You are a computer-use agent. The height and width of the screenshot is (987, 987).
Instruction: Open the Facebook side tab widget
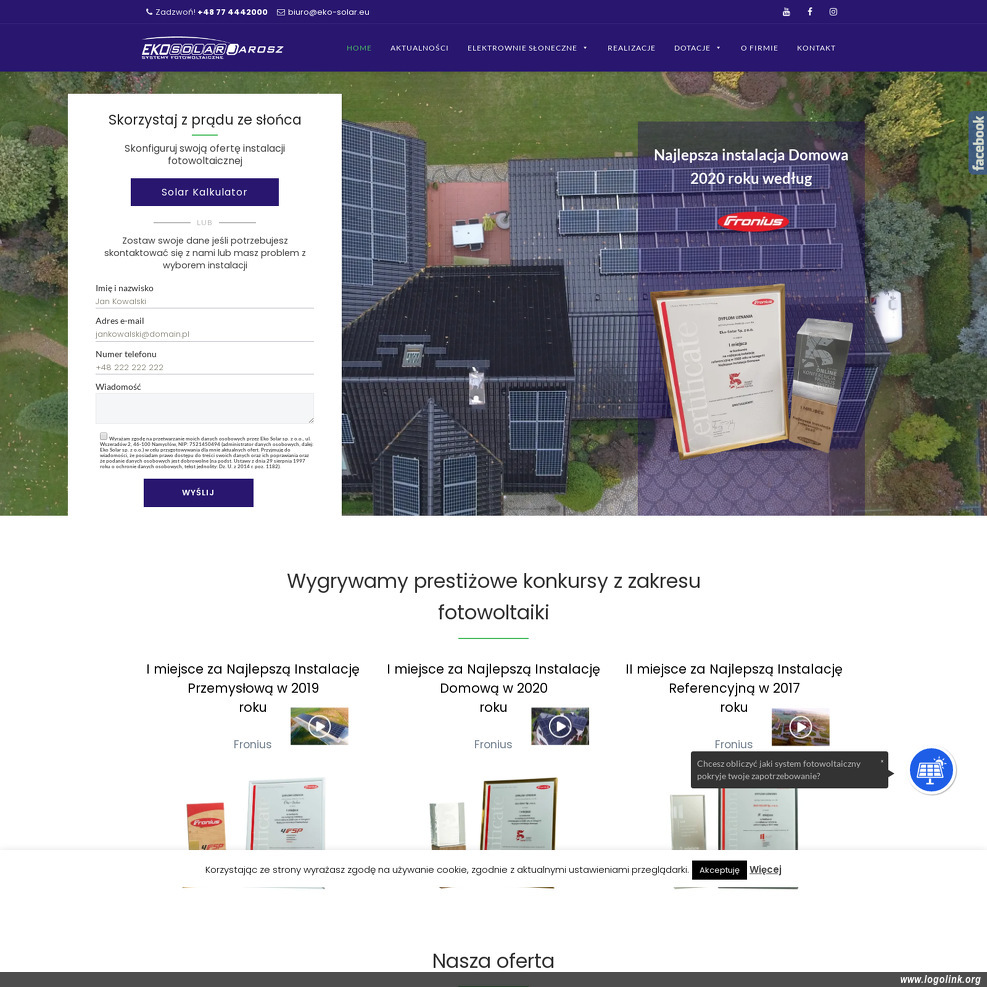pos(978,143)
